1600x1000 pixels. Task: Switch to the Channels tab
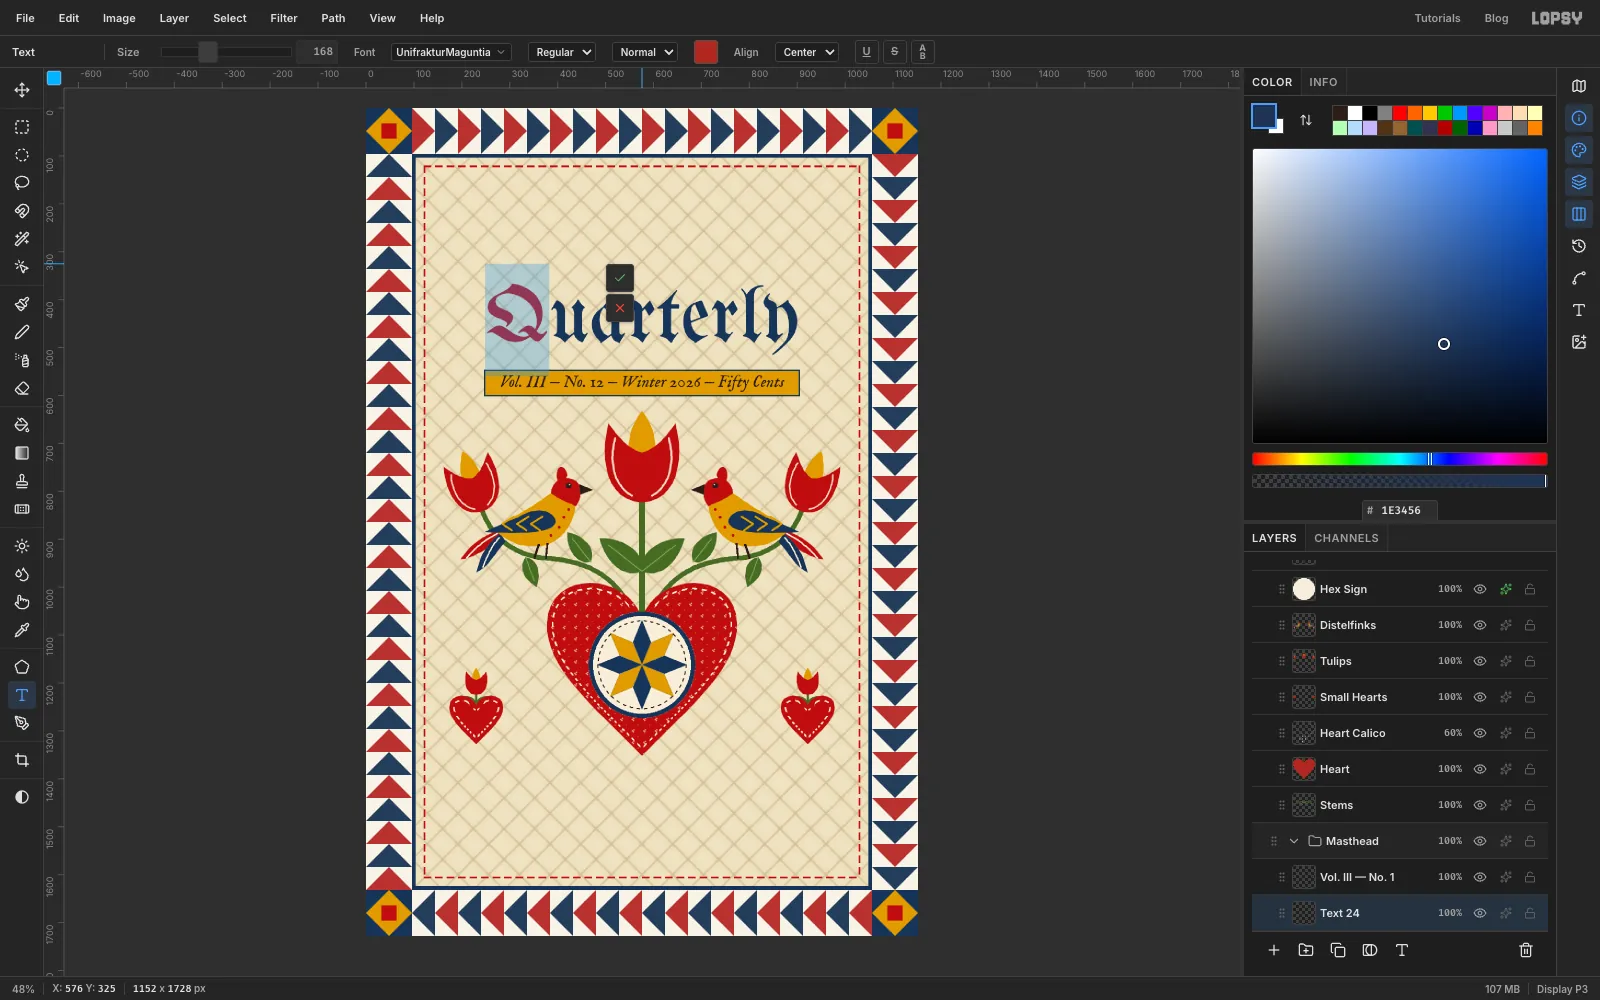pos(1346,538)
